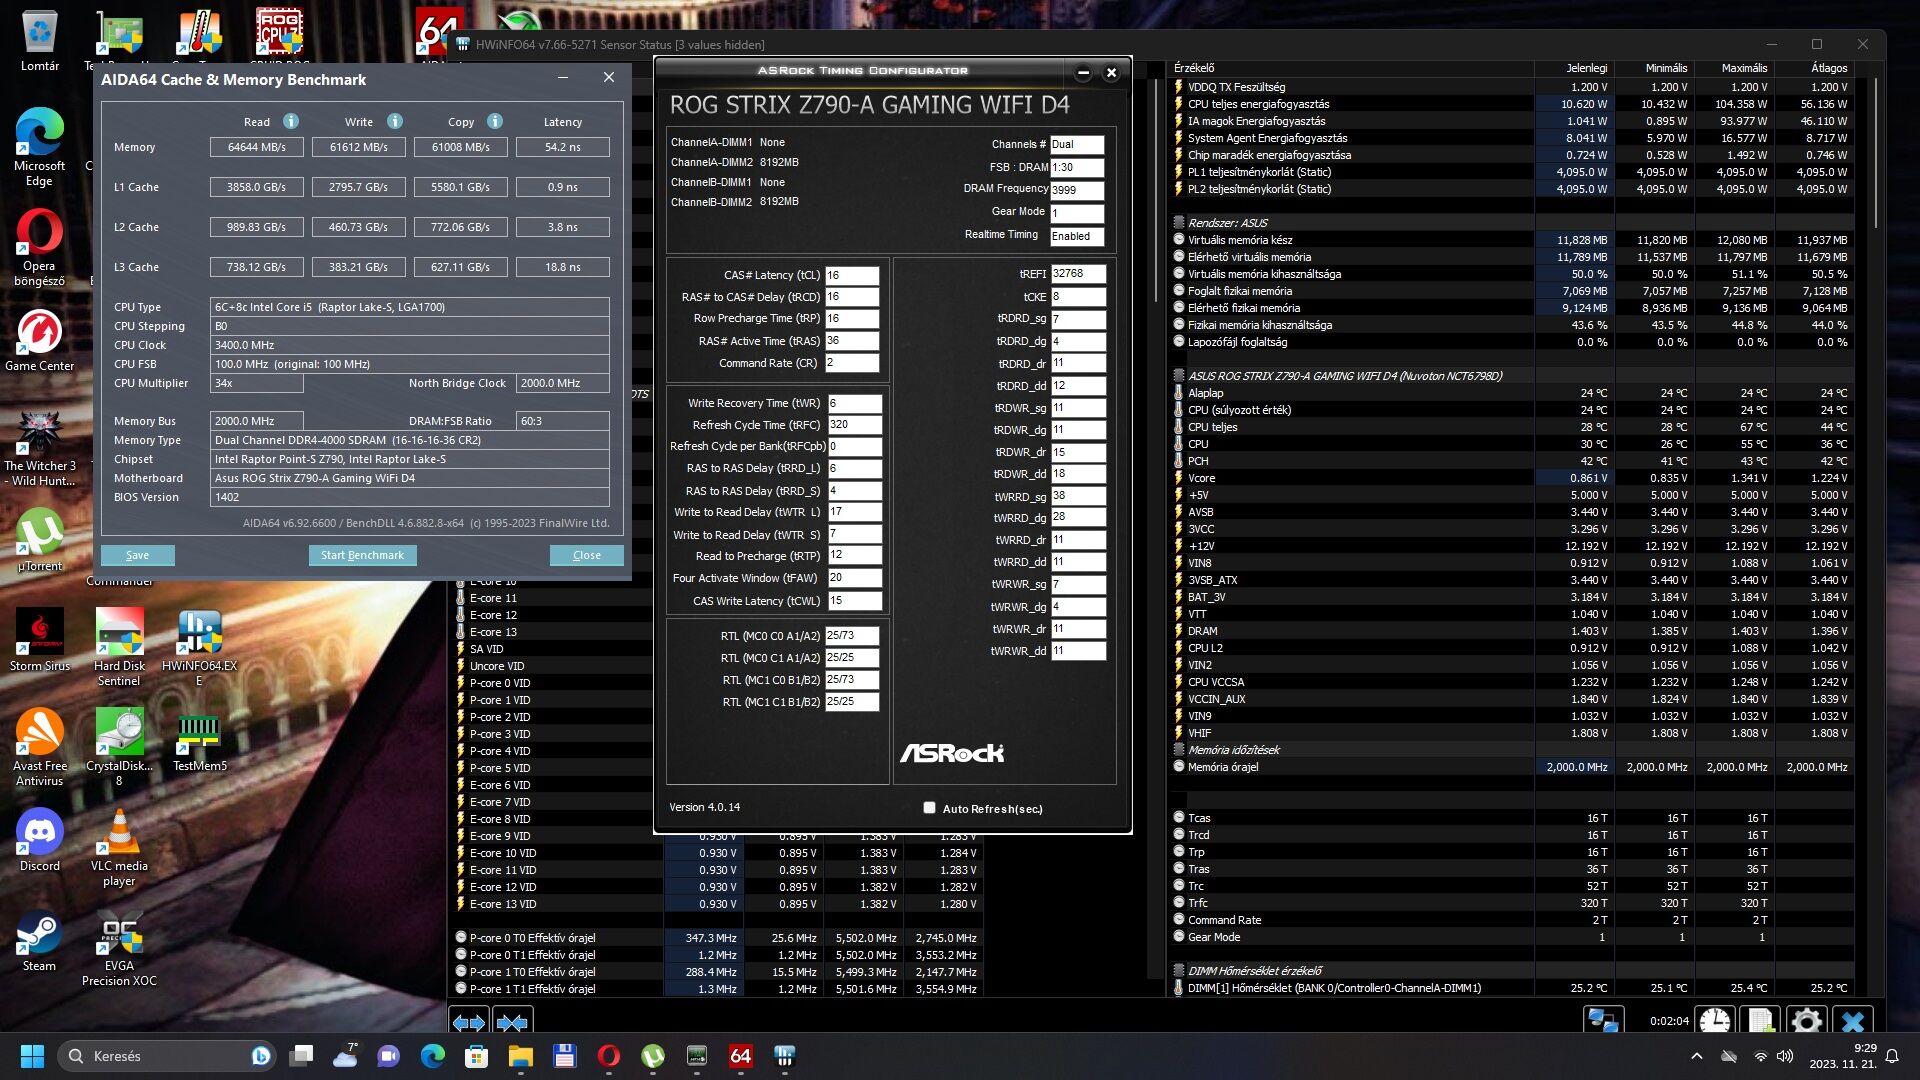Open Avast Free Antivirus desktop icon
This screenshot has width=1920, height=1080.
[40, 747]
